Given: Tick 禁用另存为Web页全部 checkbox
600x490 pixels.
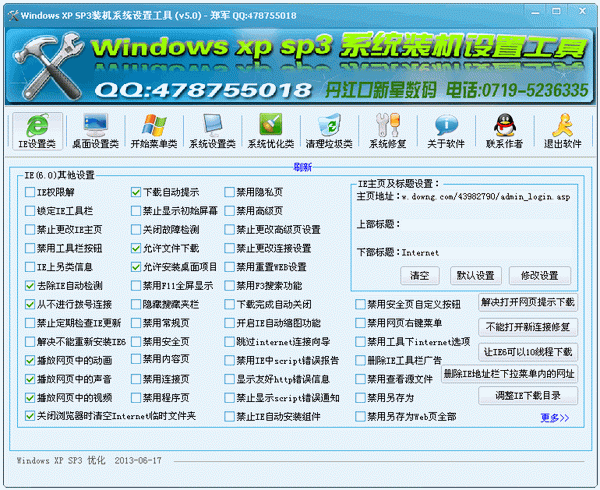Looking at the screenshot, I should click(360, 417).
